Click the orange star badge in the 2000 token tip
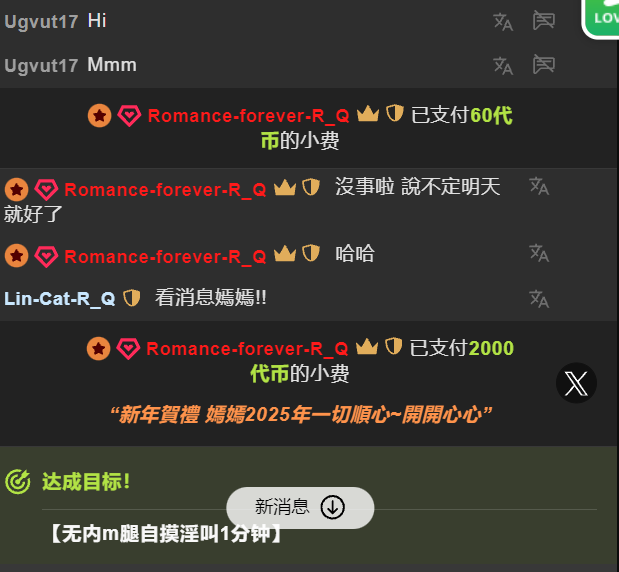 (99, 349)
